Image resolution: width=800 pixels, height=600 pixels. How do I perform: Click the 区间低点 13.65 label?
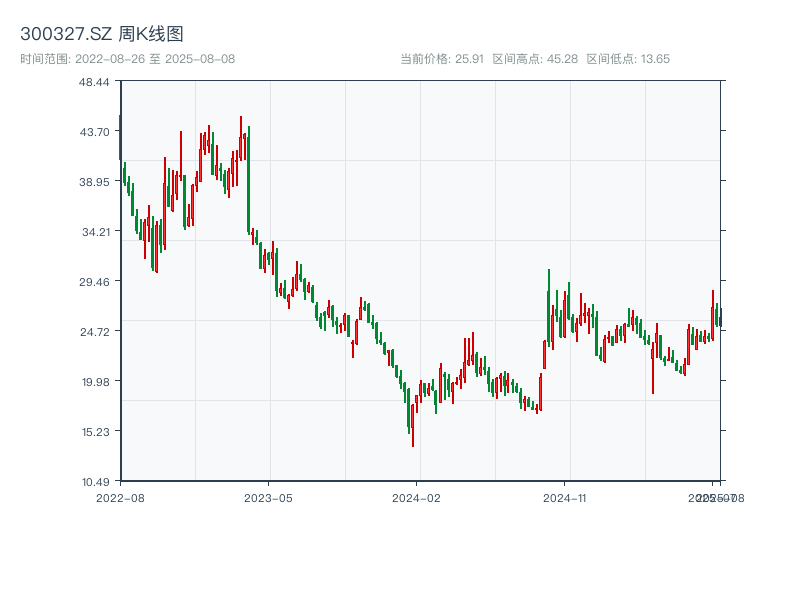[x=628, y=59]
